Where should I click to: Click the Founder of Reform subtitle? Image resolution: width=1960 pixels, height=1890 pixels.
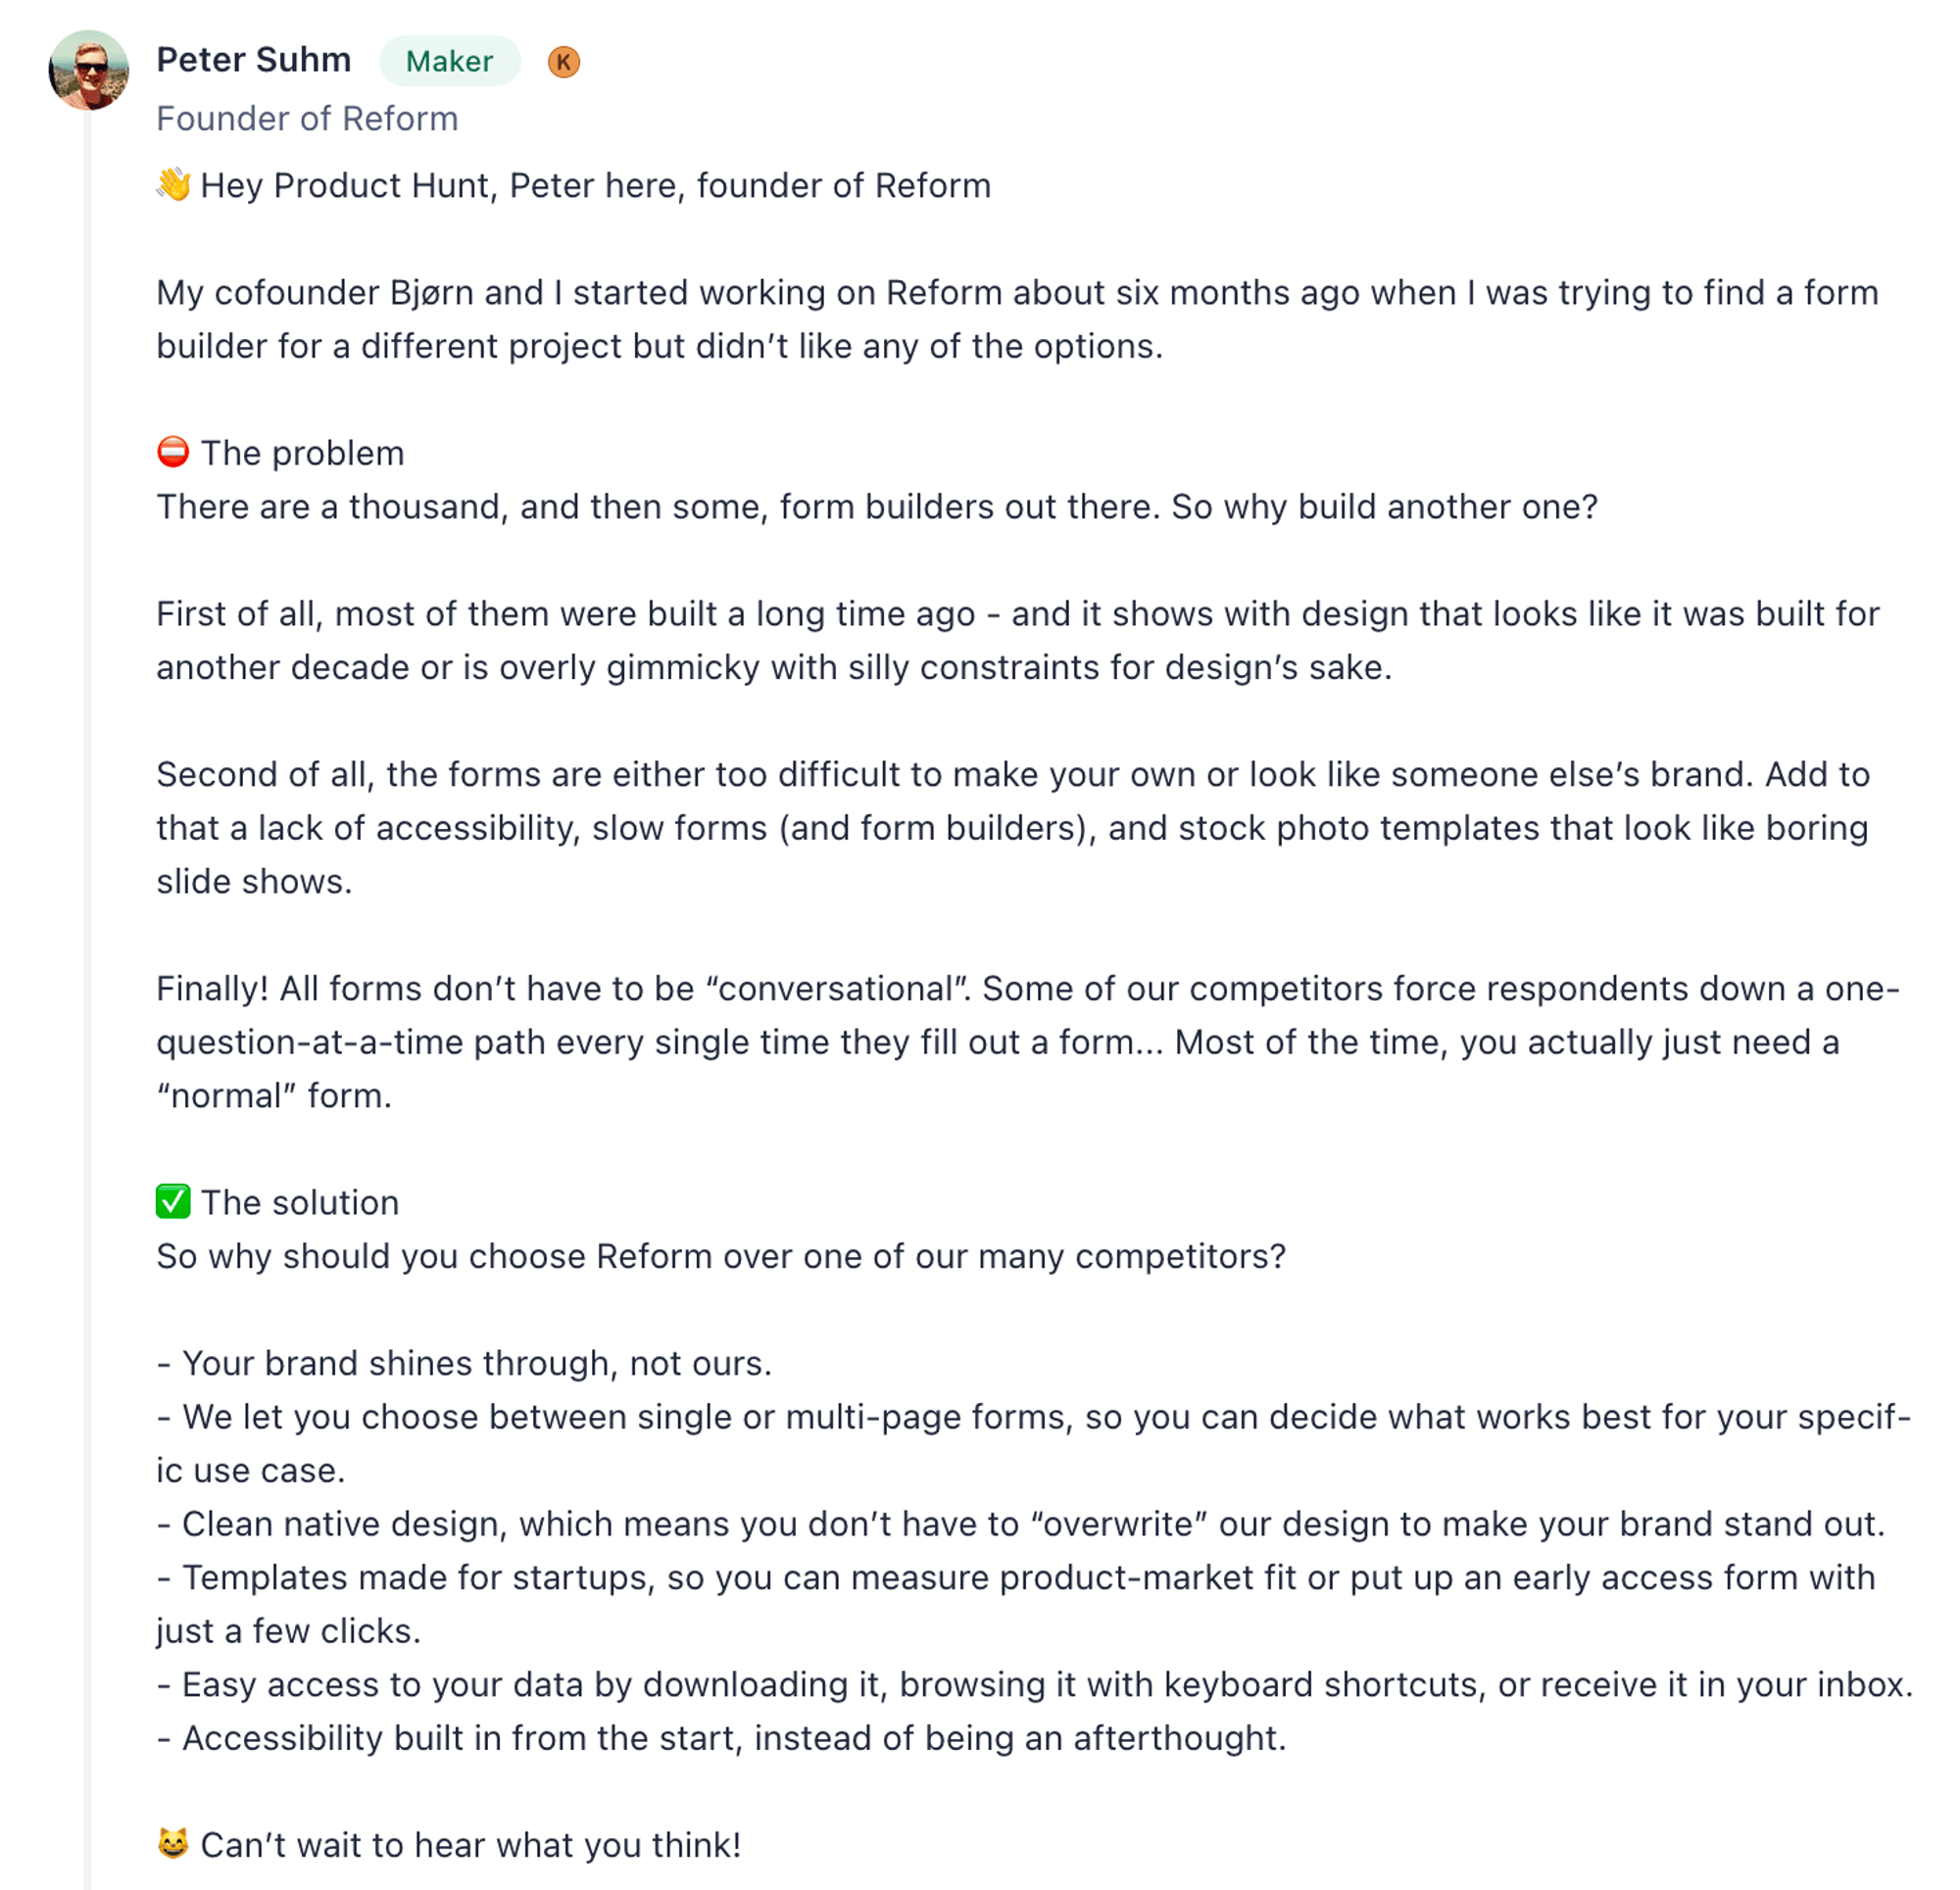click(307, 119)
